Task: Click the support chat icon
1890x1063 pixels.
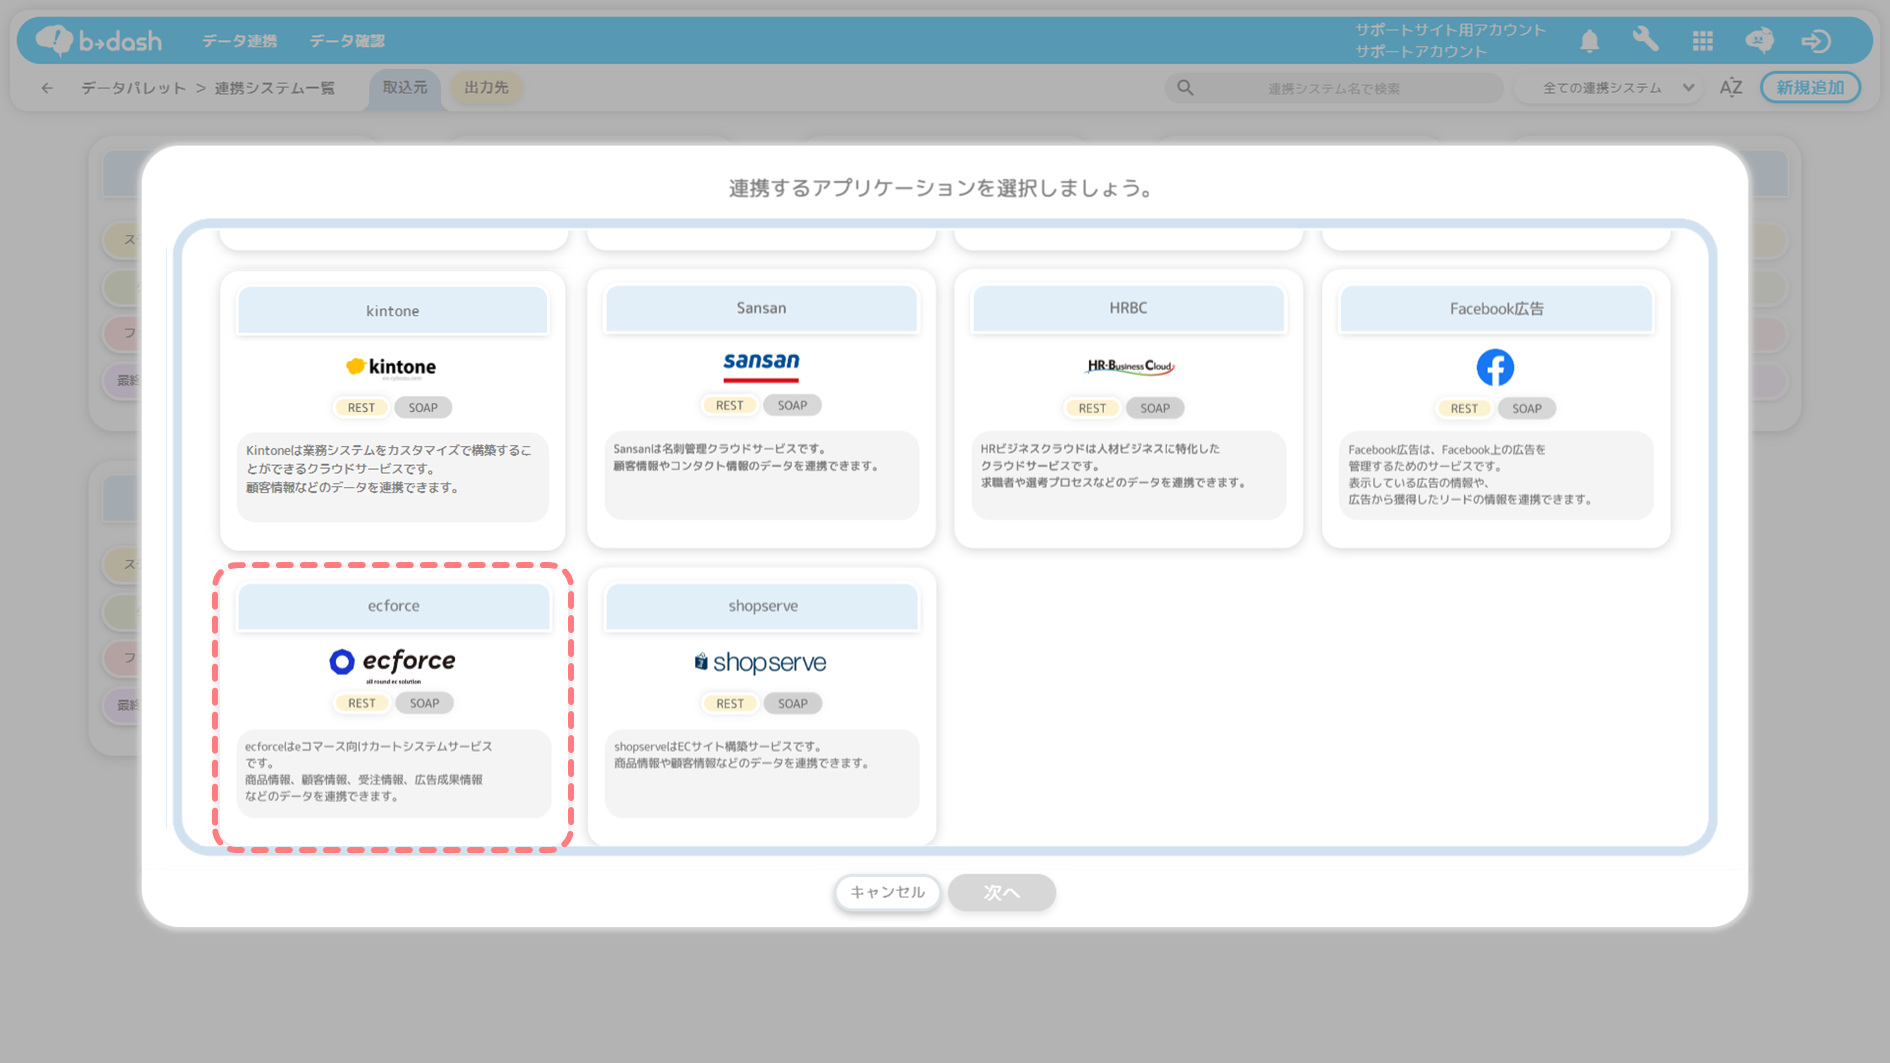Action: tap(1759, 40)
